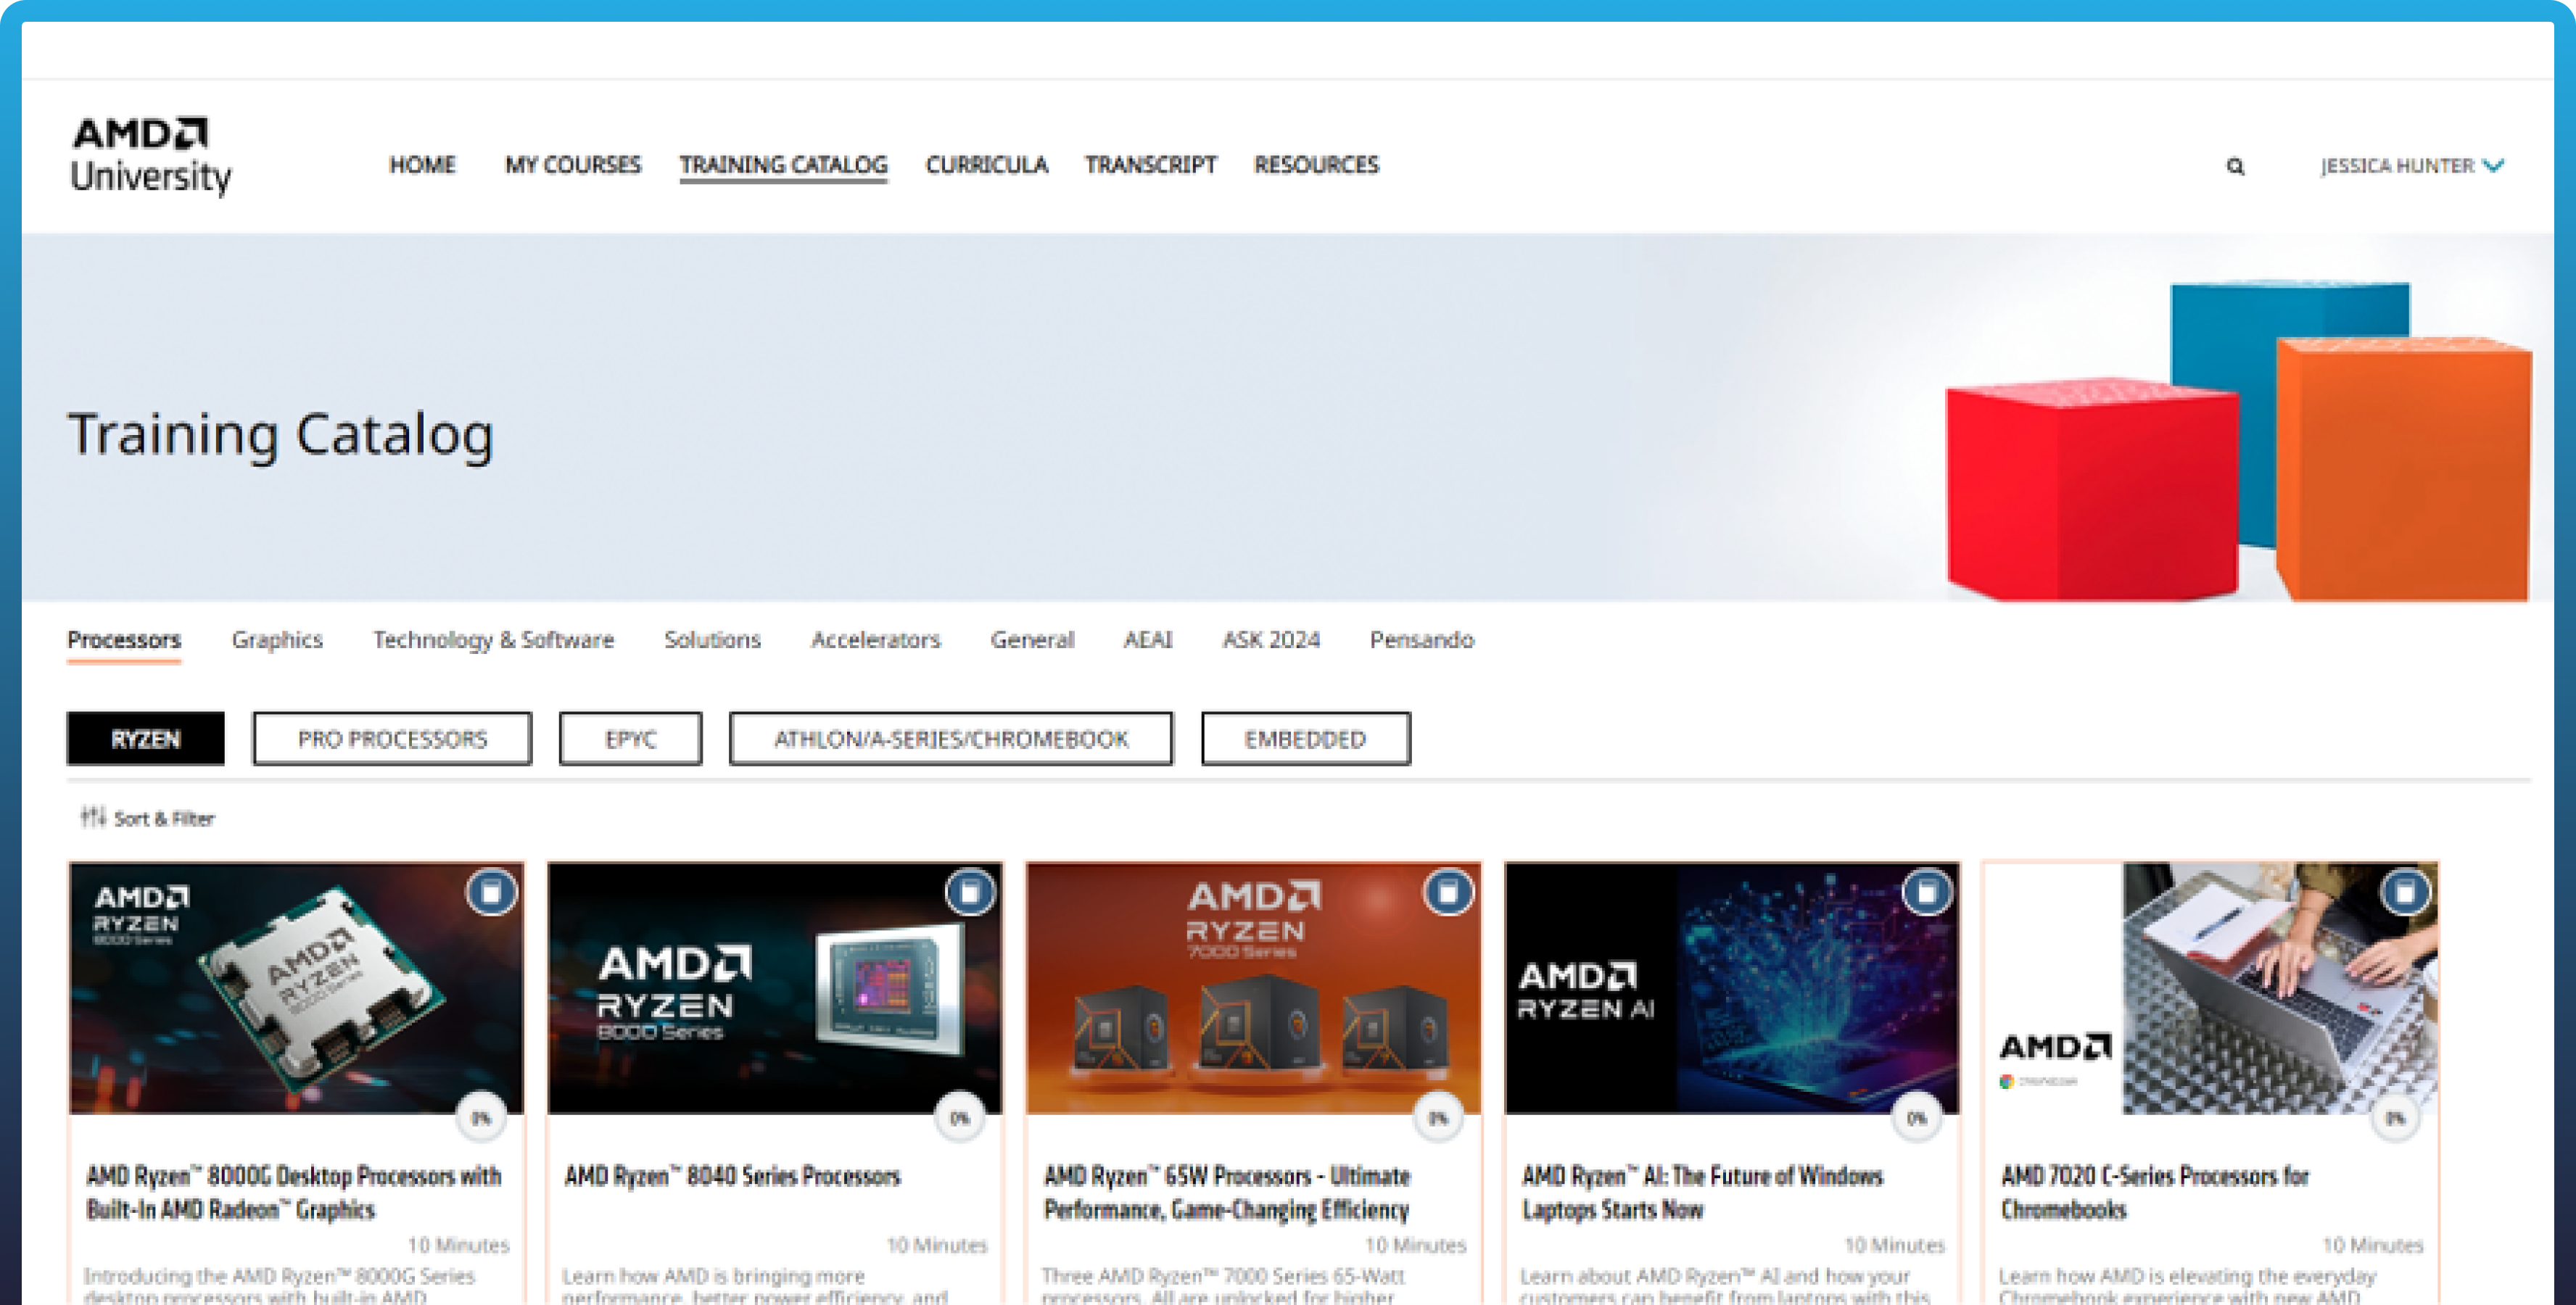Click bookmark icon on 7020 C-Series card
Viewport: 2576px width, 1305px height.
[x=2406, y=892]
